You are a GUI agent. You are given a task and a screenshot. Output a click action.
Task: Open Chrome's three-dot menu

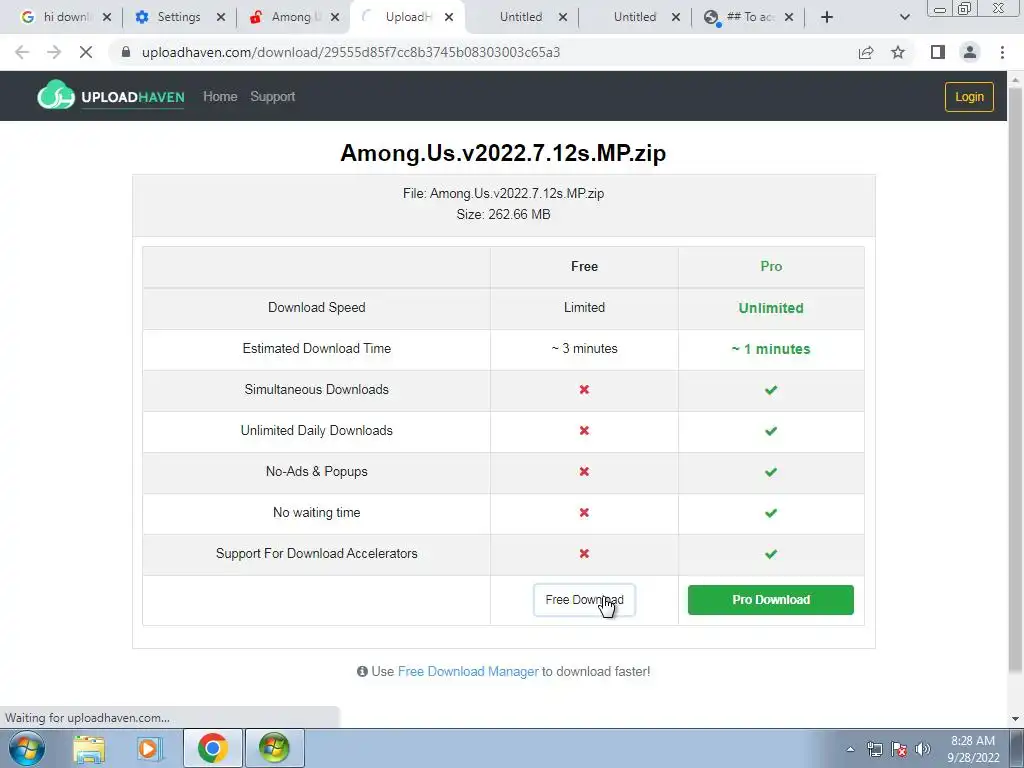tap(1002, 52)
